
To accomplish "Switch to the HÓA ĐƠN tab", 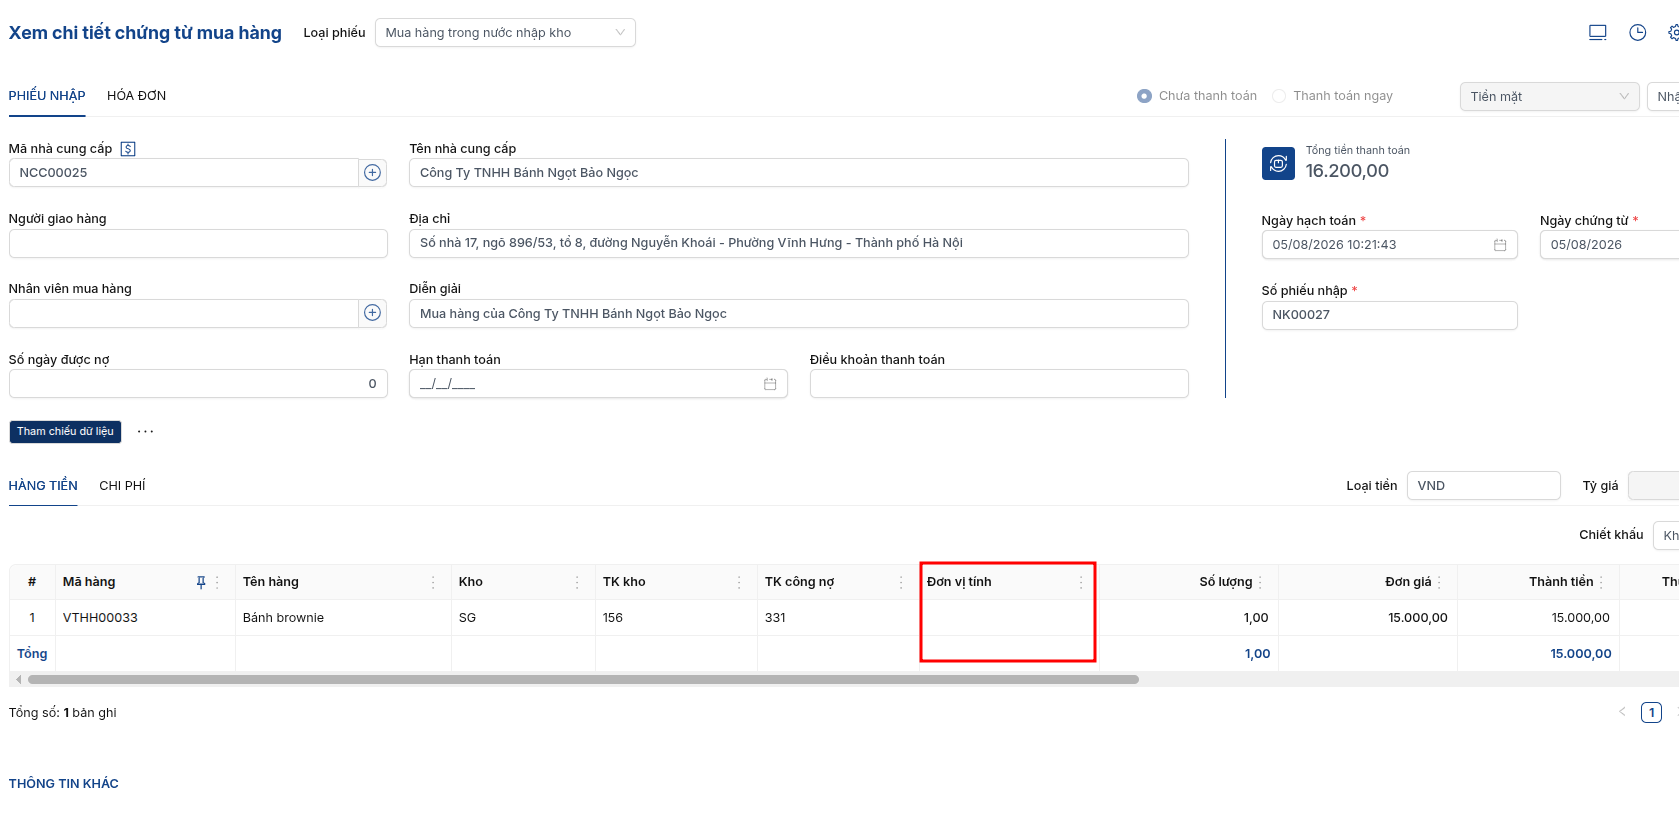I will (137, 96).
